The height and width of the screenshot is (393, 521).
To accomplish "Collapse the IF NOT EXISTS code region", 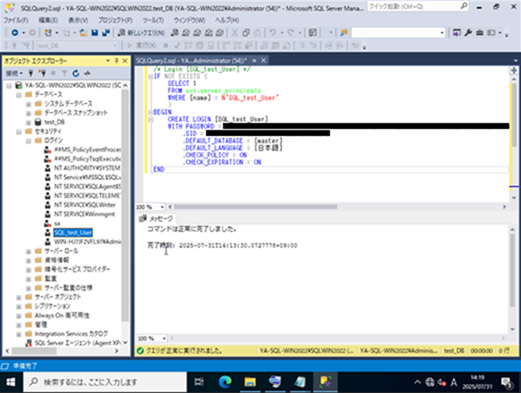I will tap(150, 76).
